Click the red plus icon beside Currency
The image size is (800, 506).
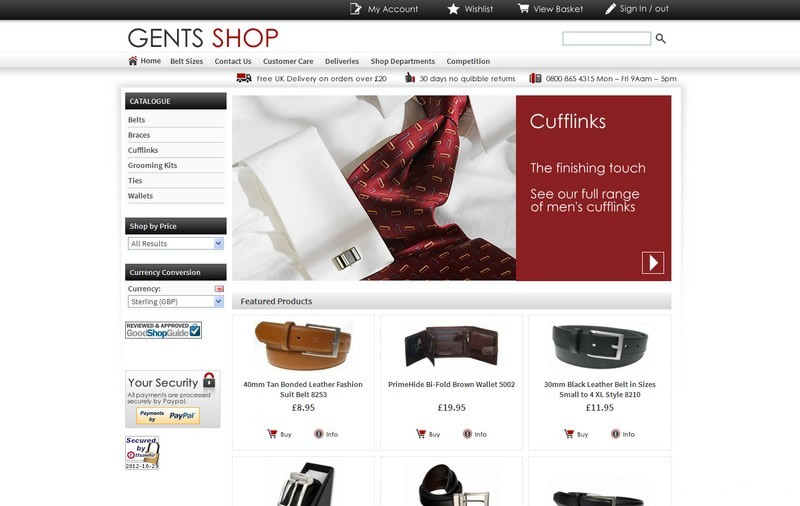pos(219,289)
